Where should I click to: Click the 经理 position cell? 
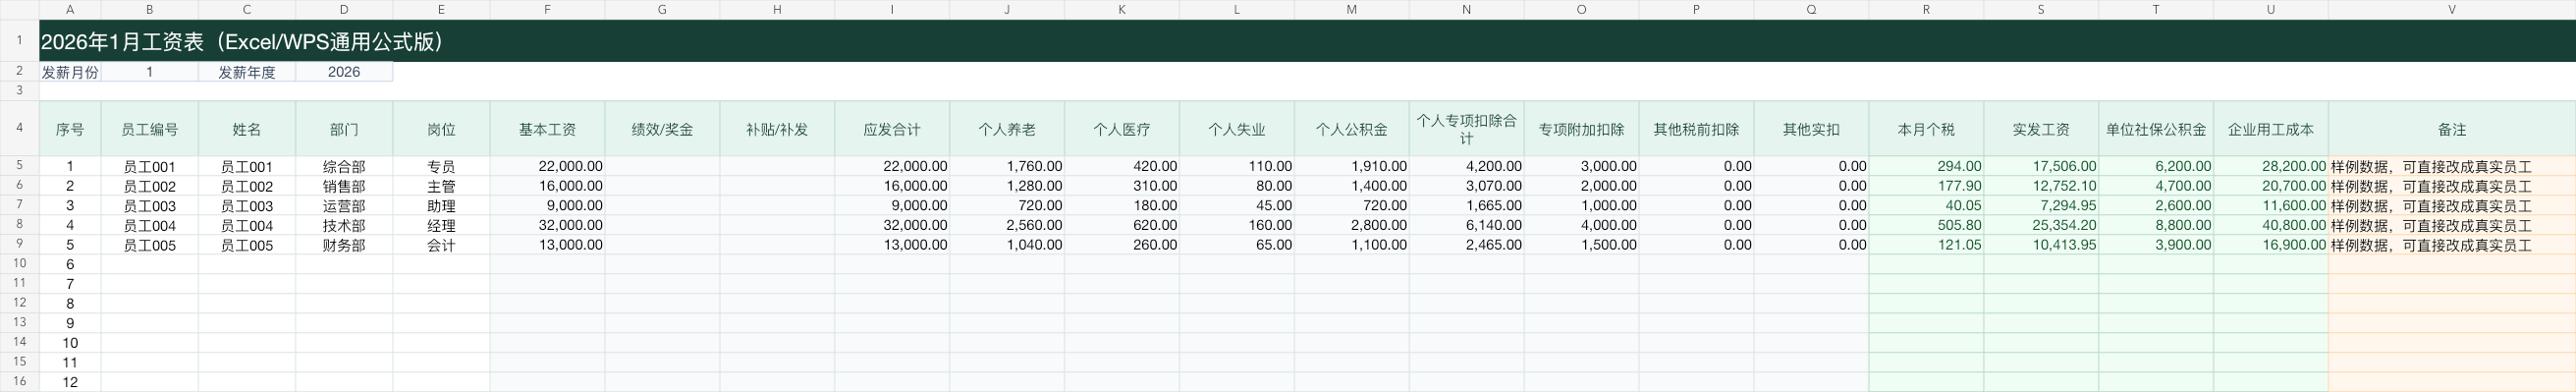[441, 225]
